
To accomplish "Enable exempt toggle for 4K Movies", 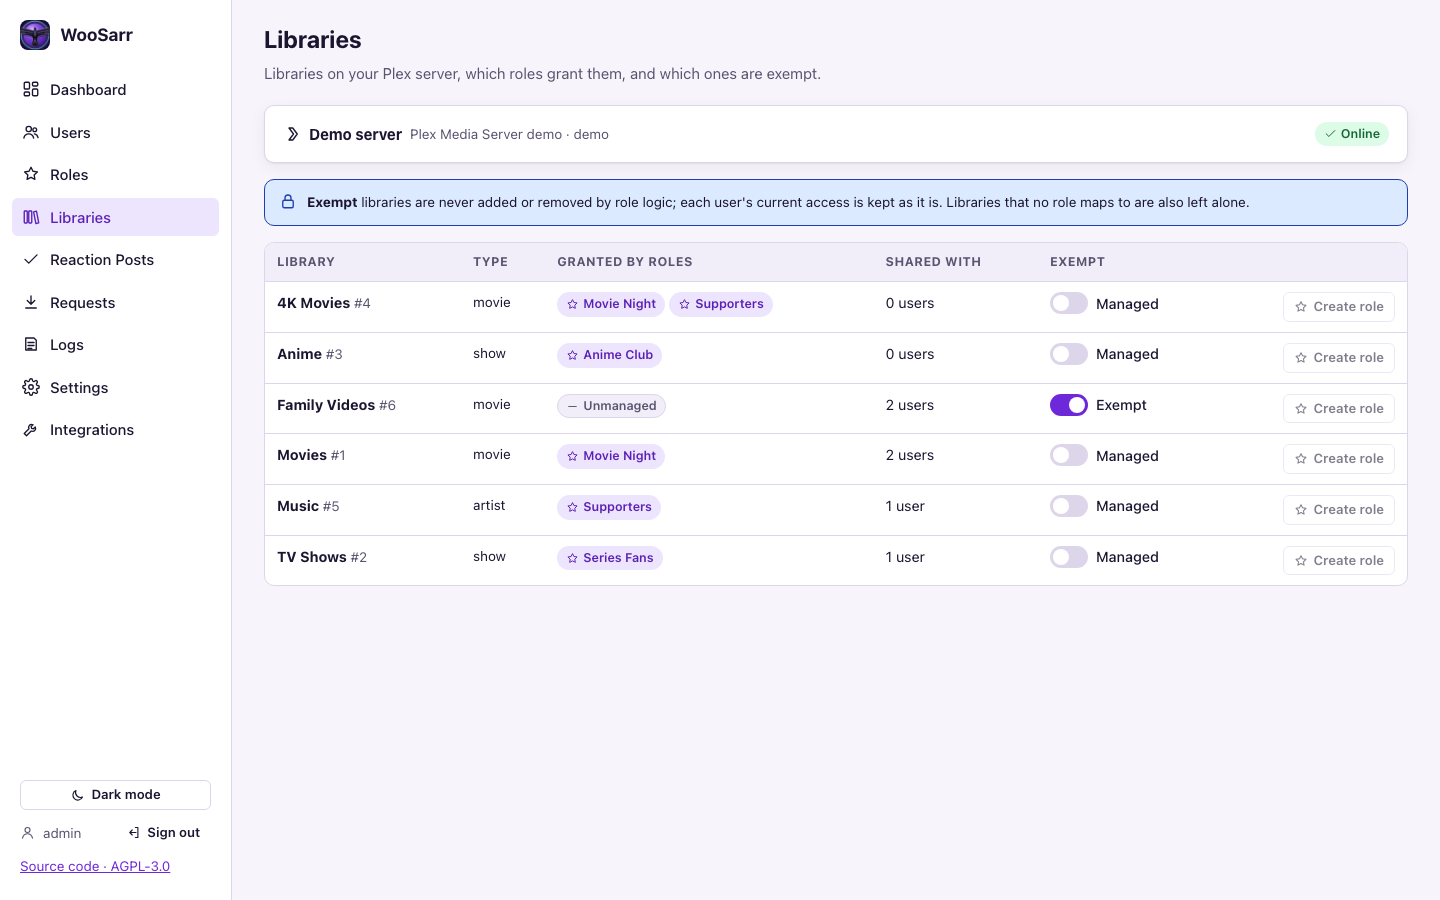I will pyautogui.click(x=1069, y=303).
